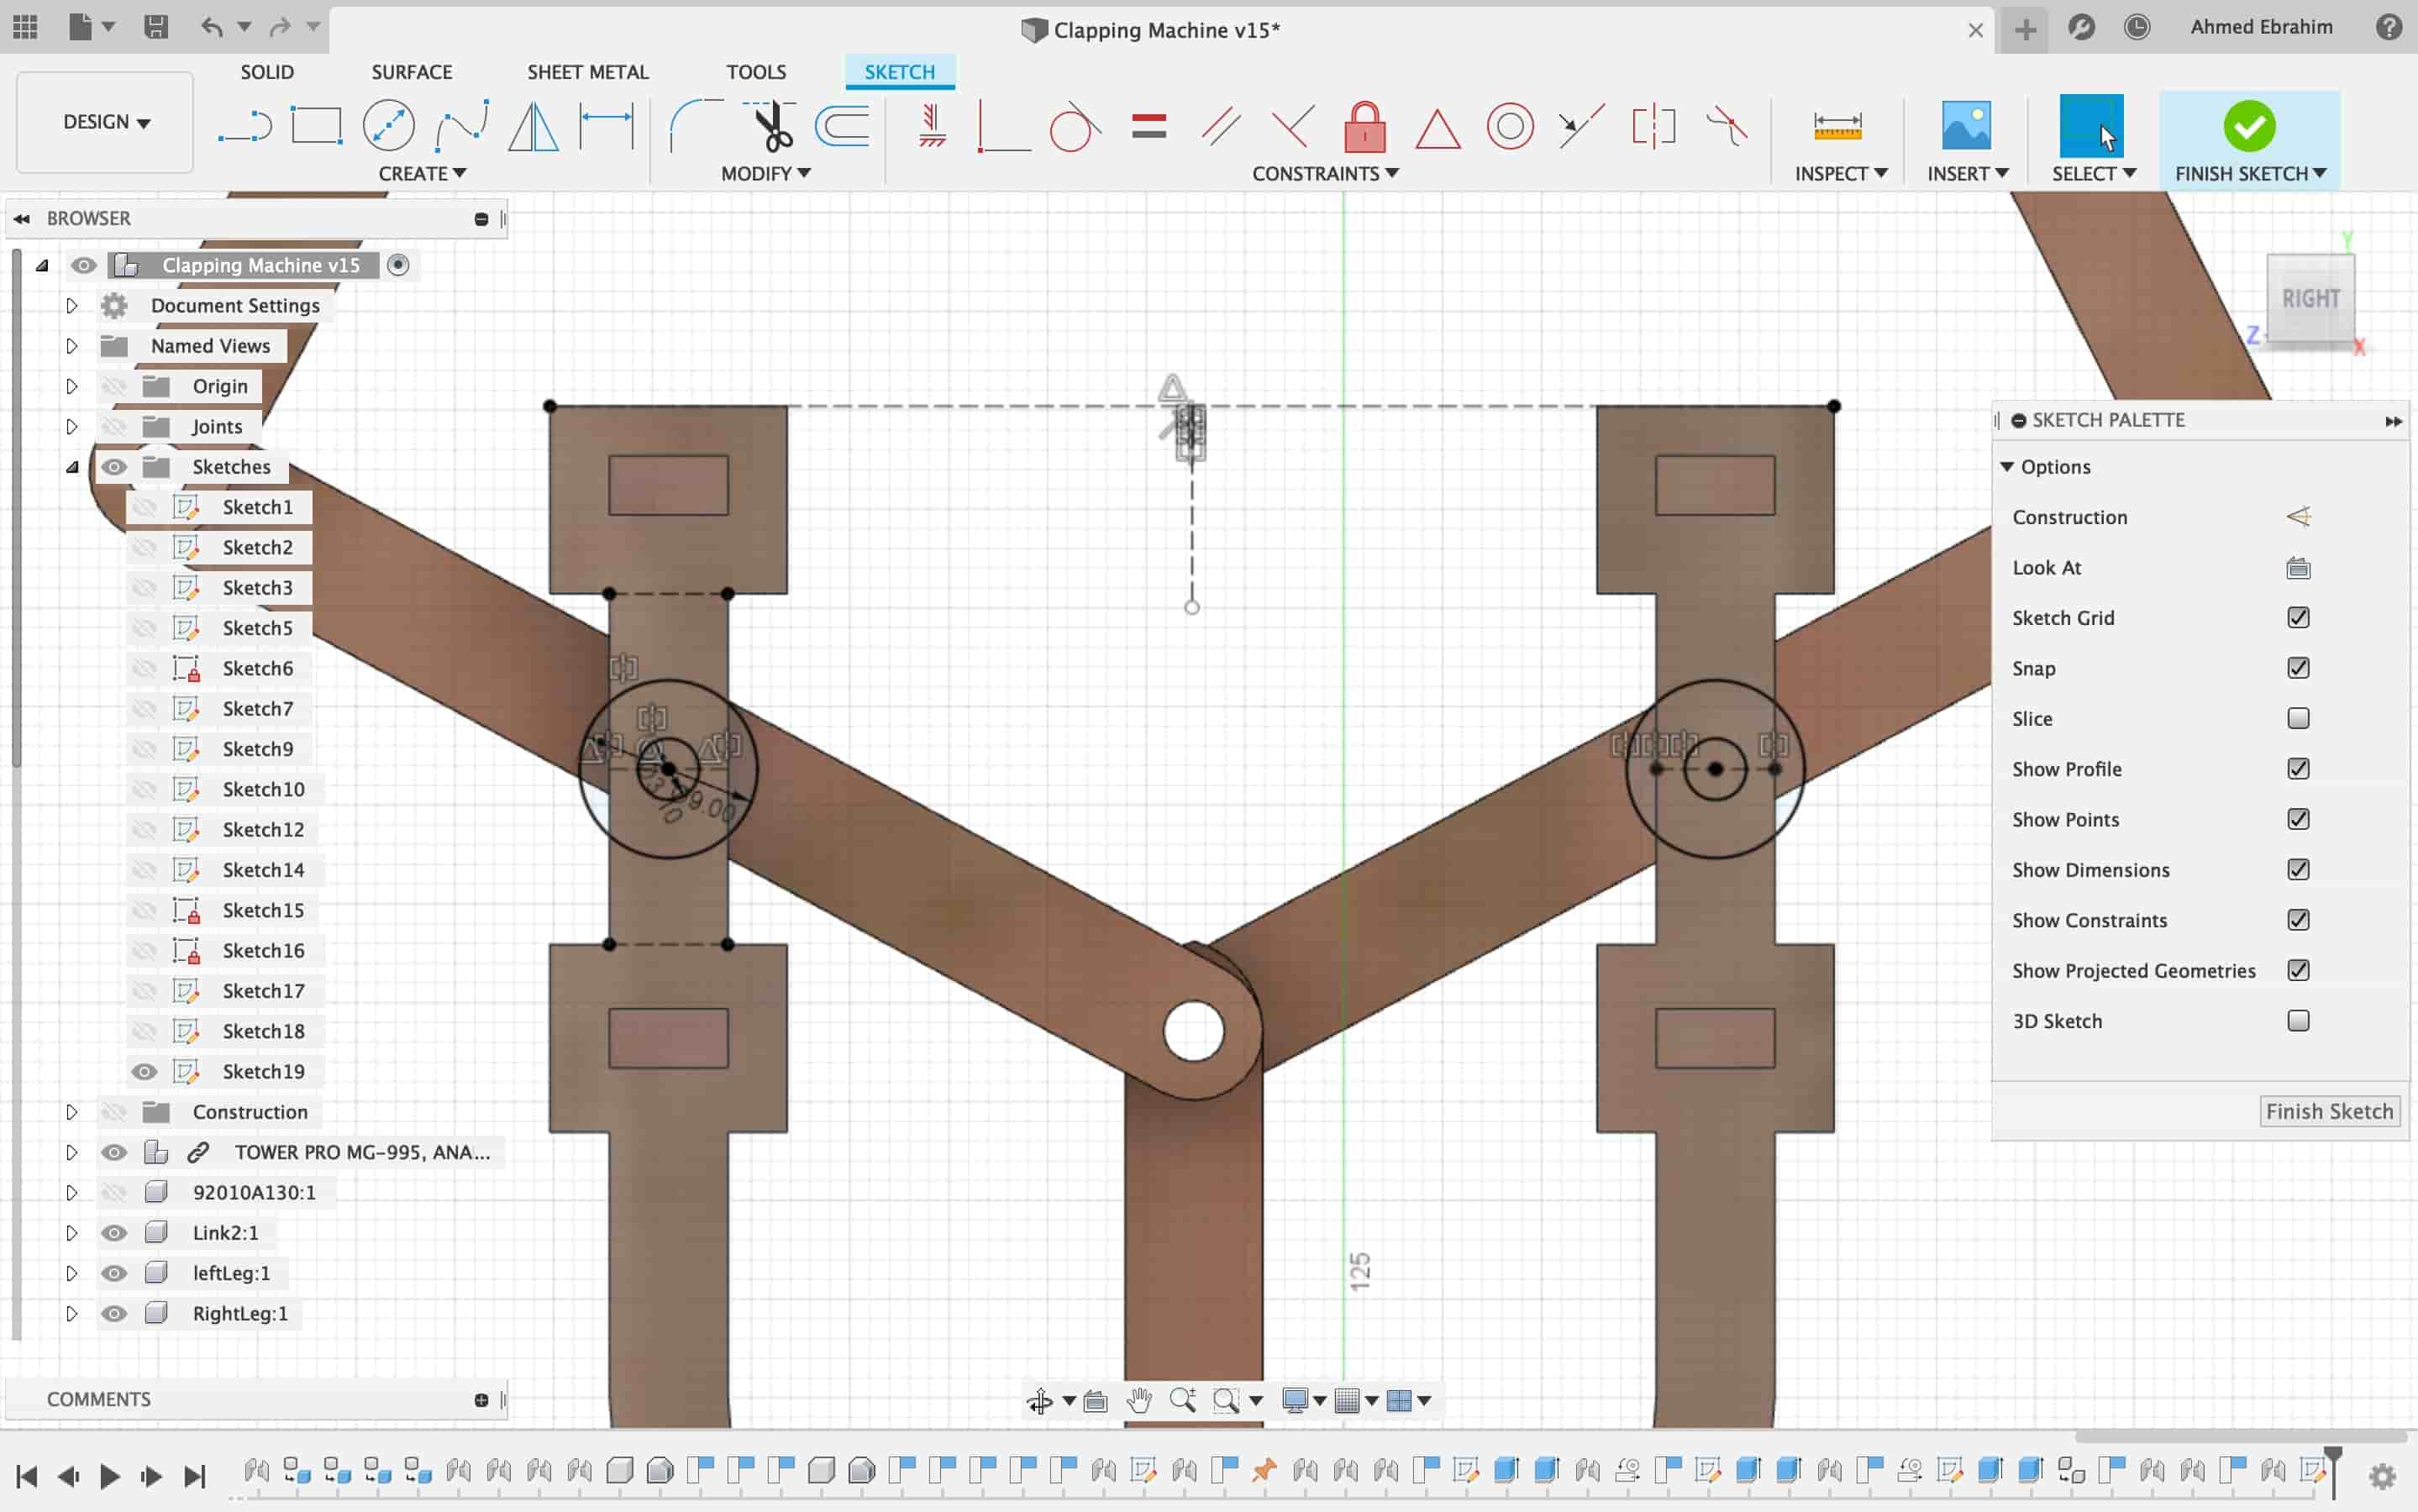Select the 2-Point Rectangle tool
Viewport: 2418px width, 1512px height.
316,127
